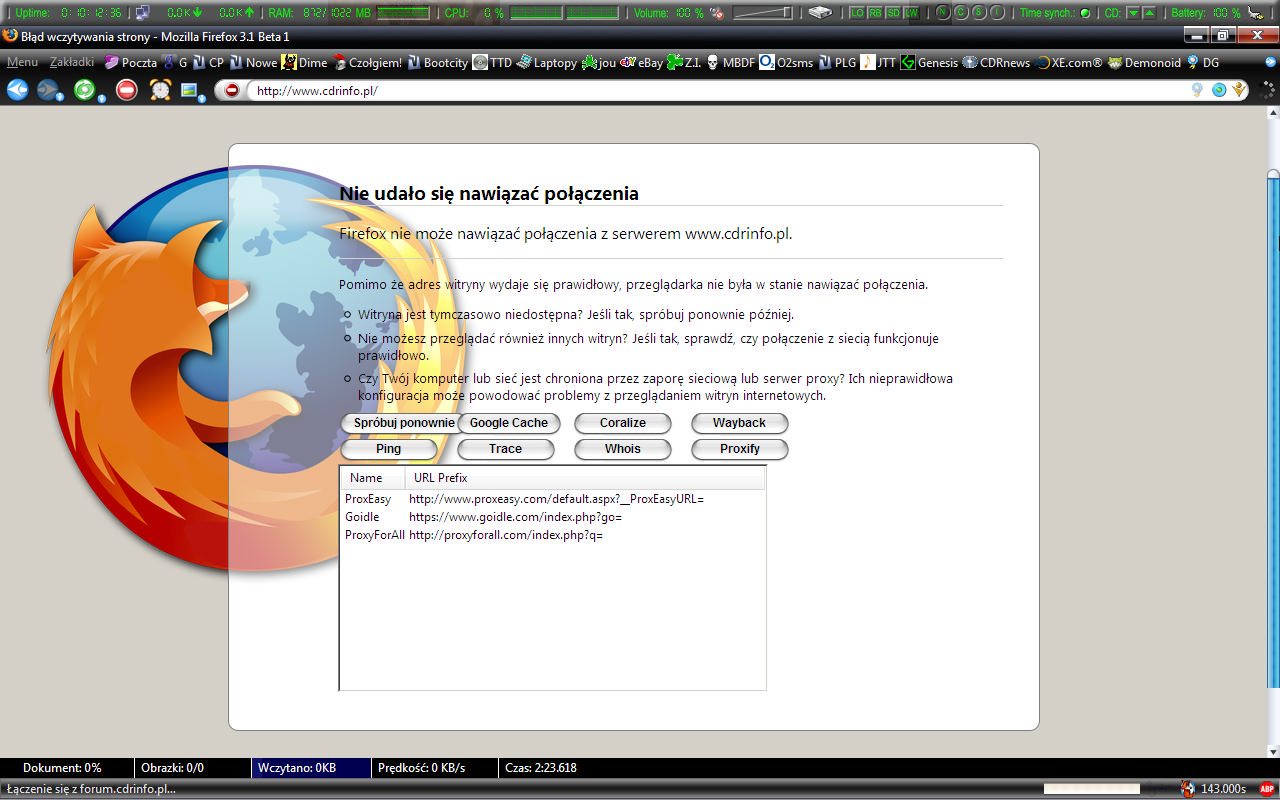
Task: Open the Bootcity bookmark
Action: pos(437,62)
